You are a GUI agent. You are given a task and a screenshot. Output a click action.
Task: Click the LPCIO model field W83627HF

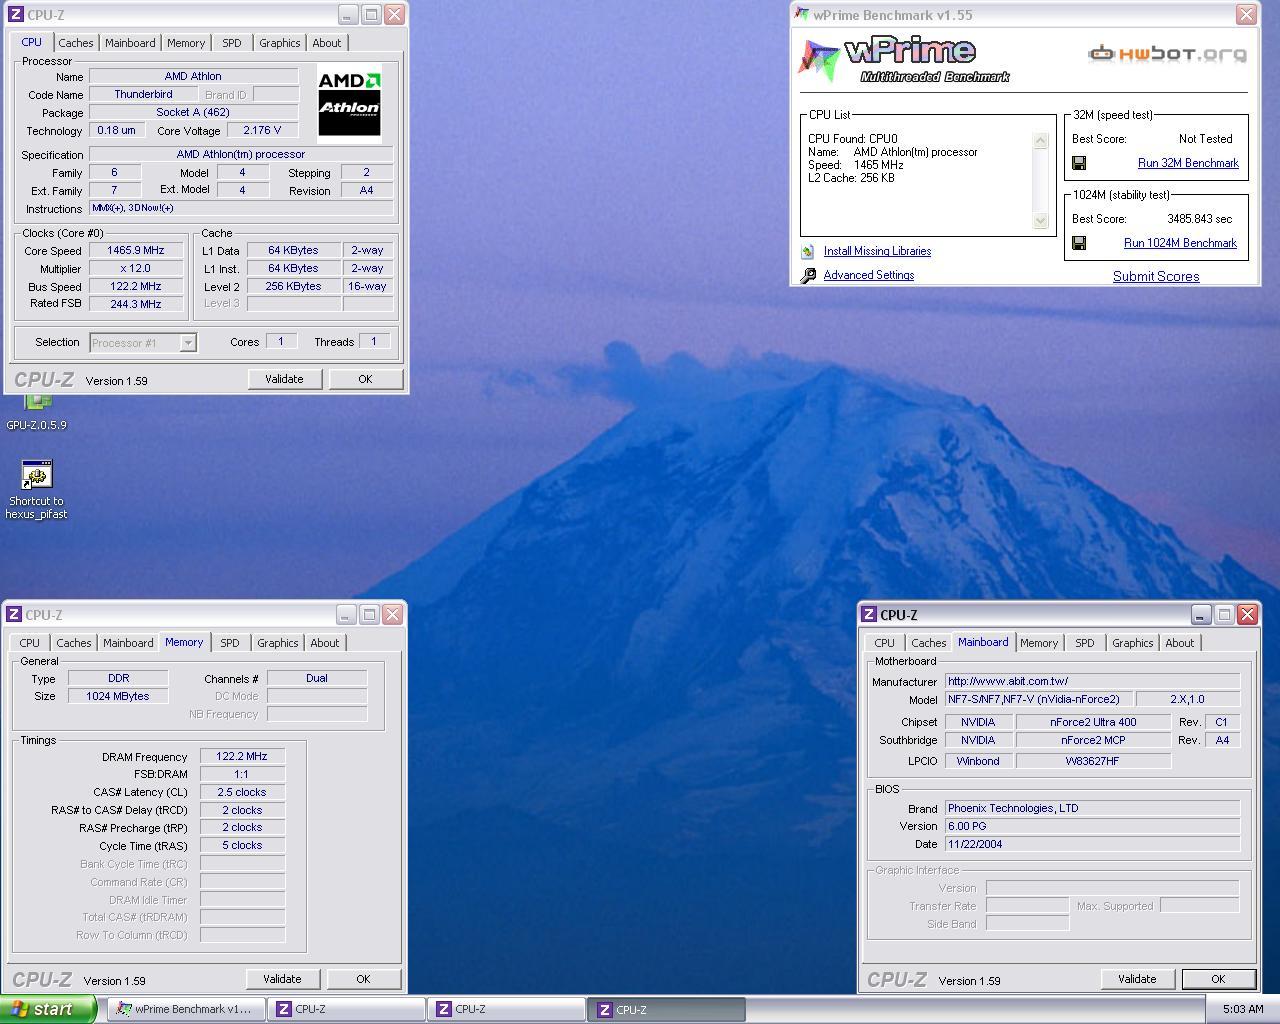tap(1093, 761)
